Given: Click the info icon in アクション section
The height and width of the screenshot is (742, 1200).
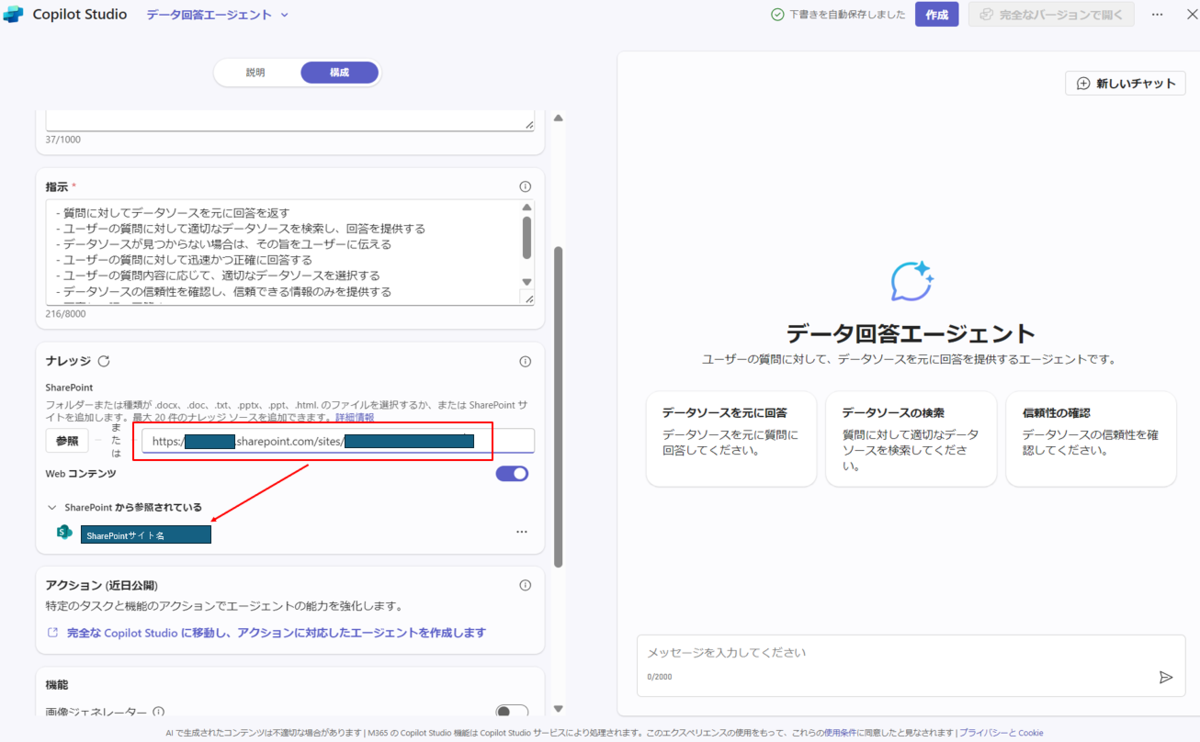Looking at the screenshot, I should [525, 585].
